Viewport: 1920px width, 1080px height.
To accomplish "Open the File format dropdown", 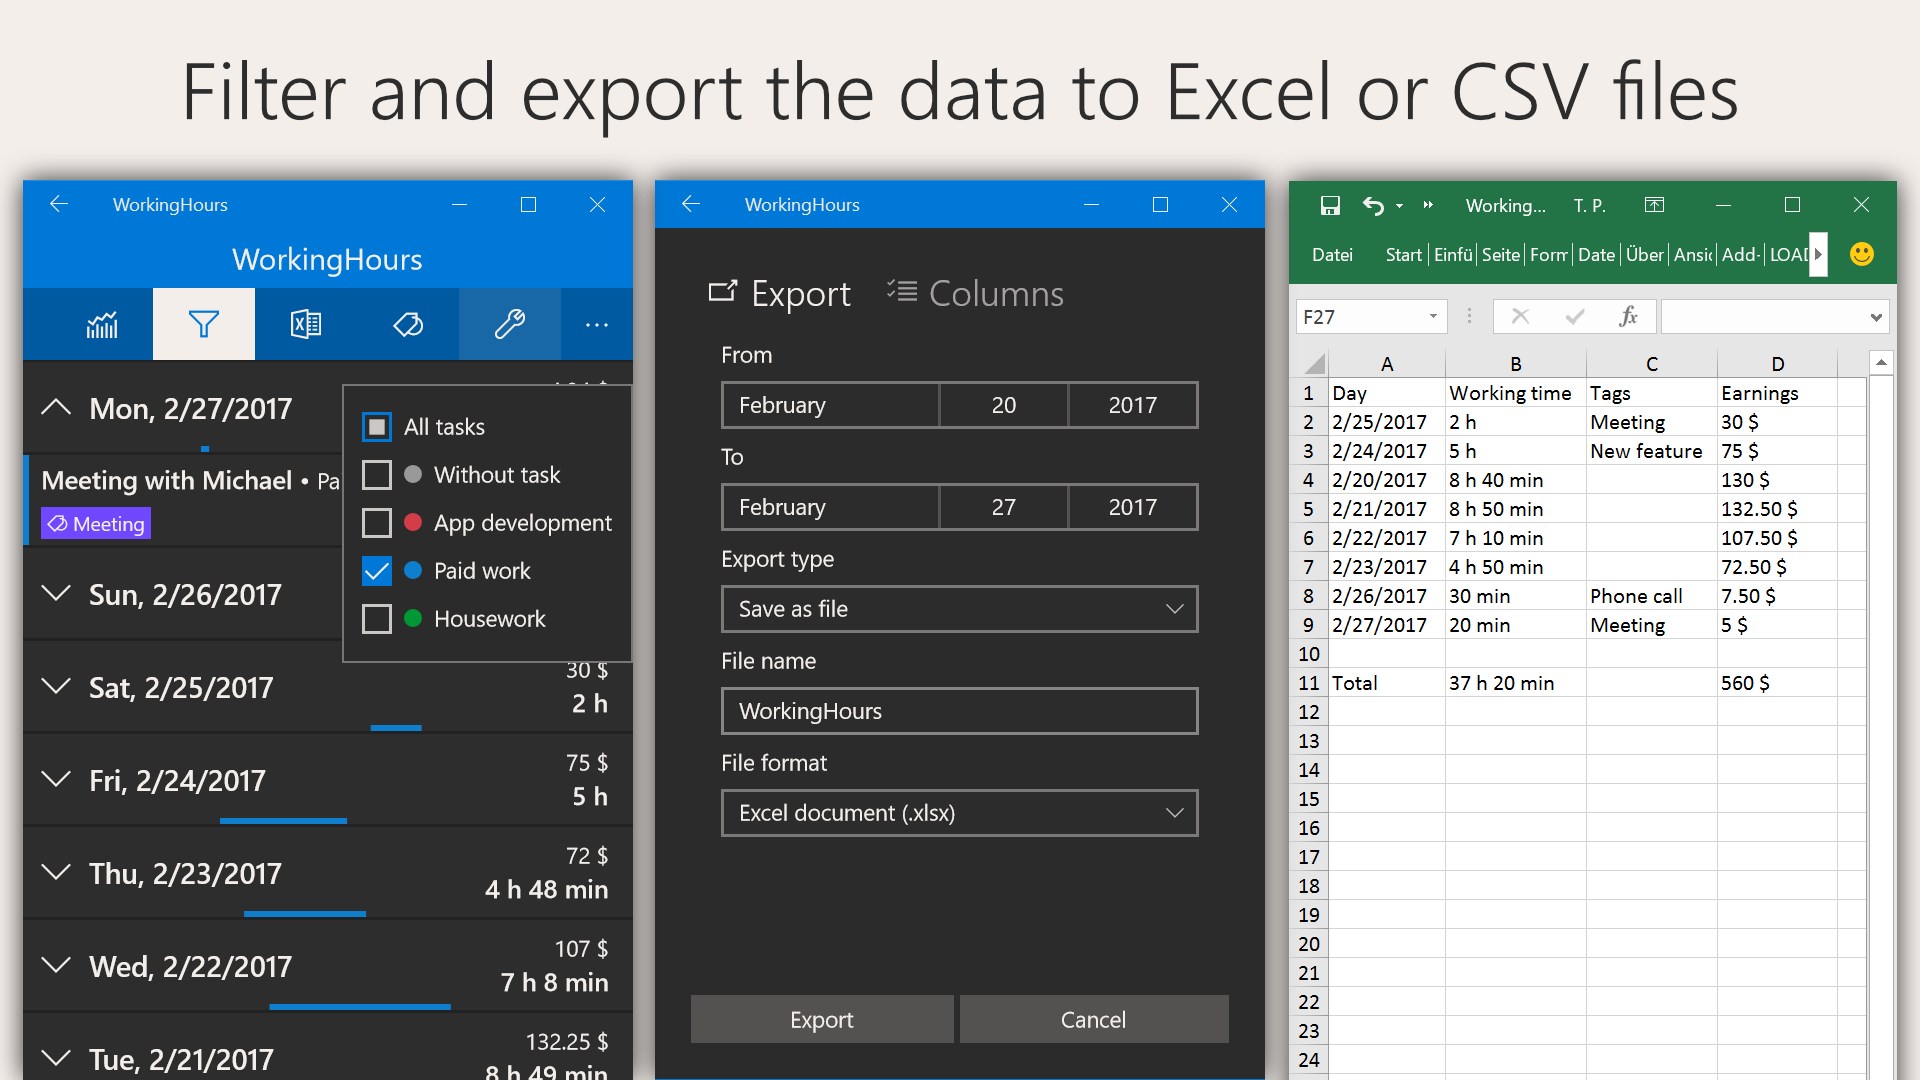I will coord(959,813).
